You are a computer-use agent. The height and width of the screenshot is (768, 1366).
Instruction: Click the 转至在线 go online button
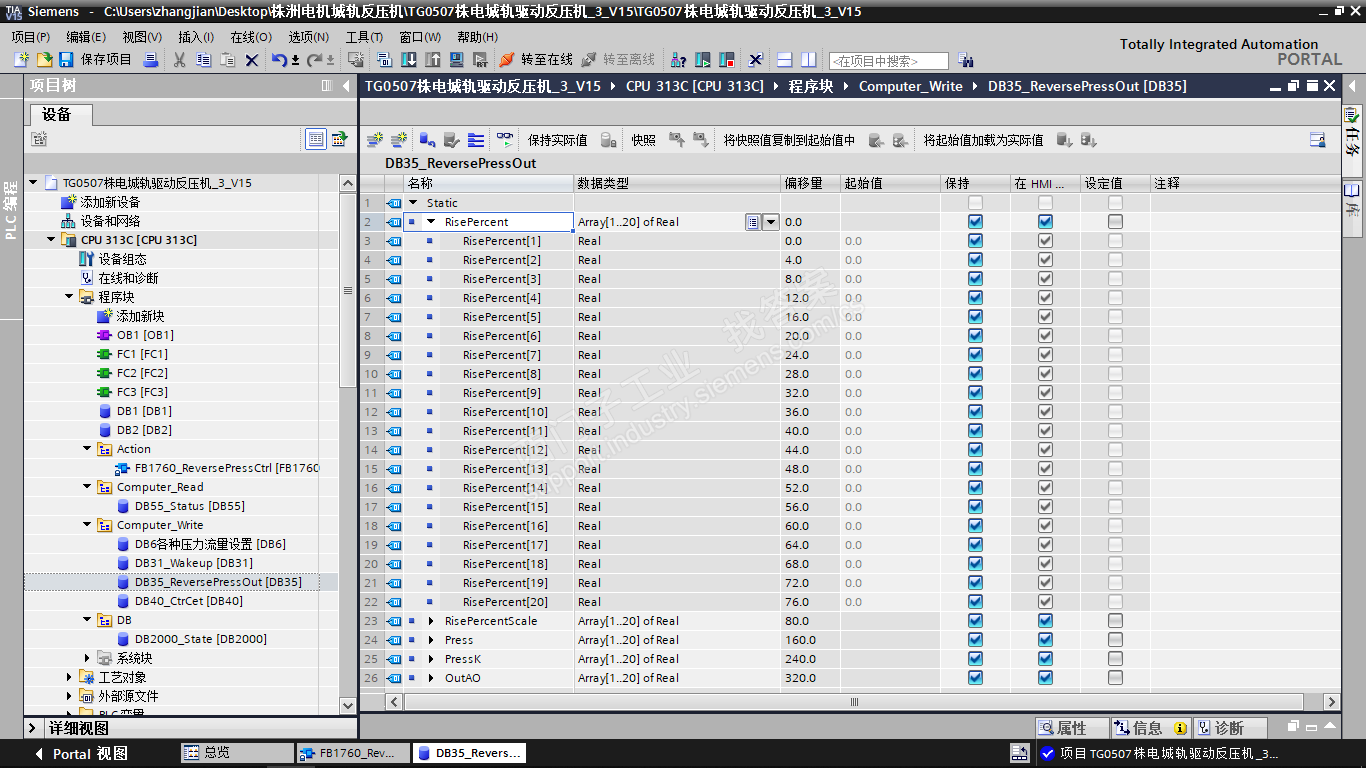(536, 60)
